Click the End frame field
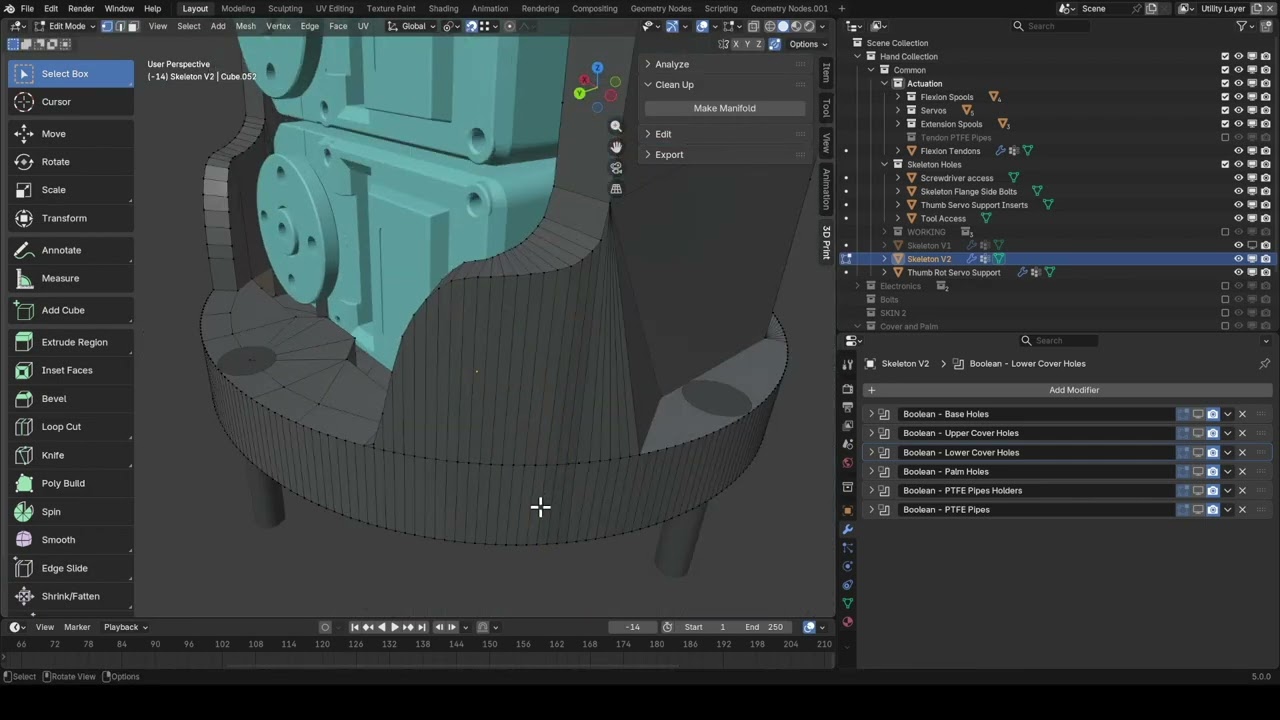The width and height of the screenshot is (1280, 720). click(764, 627)
